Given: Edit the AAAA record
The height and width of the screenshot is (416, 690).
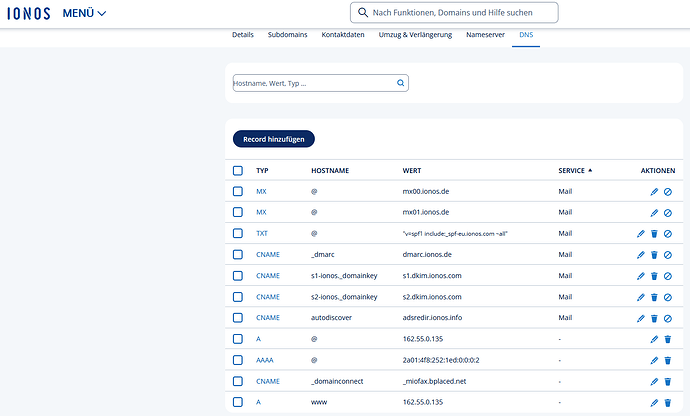Looking at the screenshot, I should 654,360.
